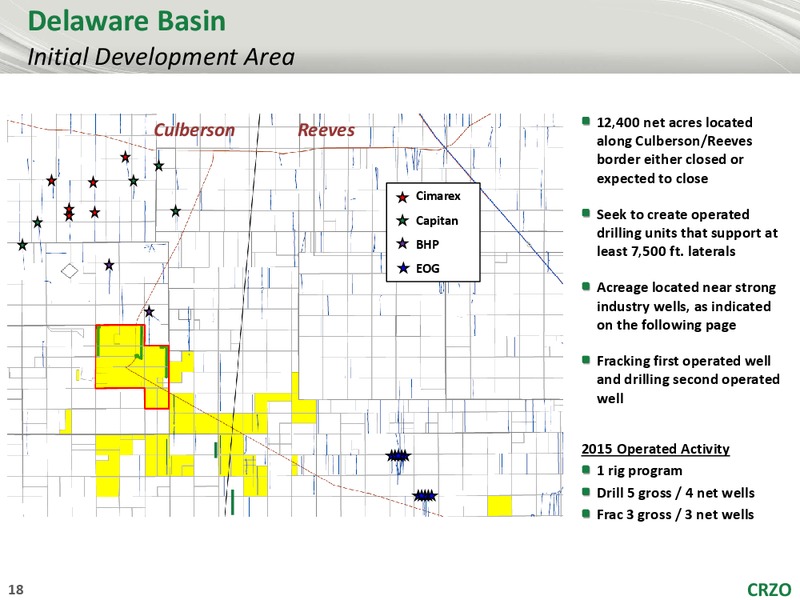Click the line 'along Culberson/Reeves'
The width and height of the screenshot is (800, 600).
[674, 141]
